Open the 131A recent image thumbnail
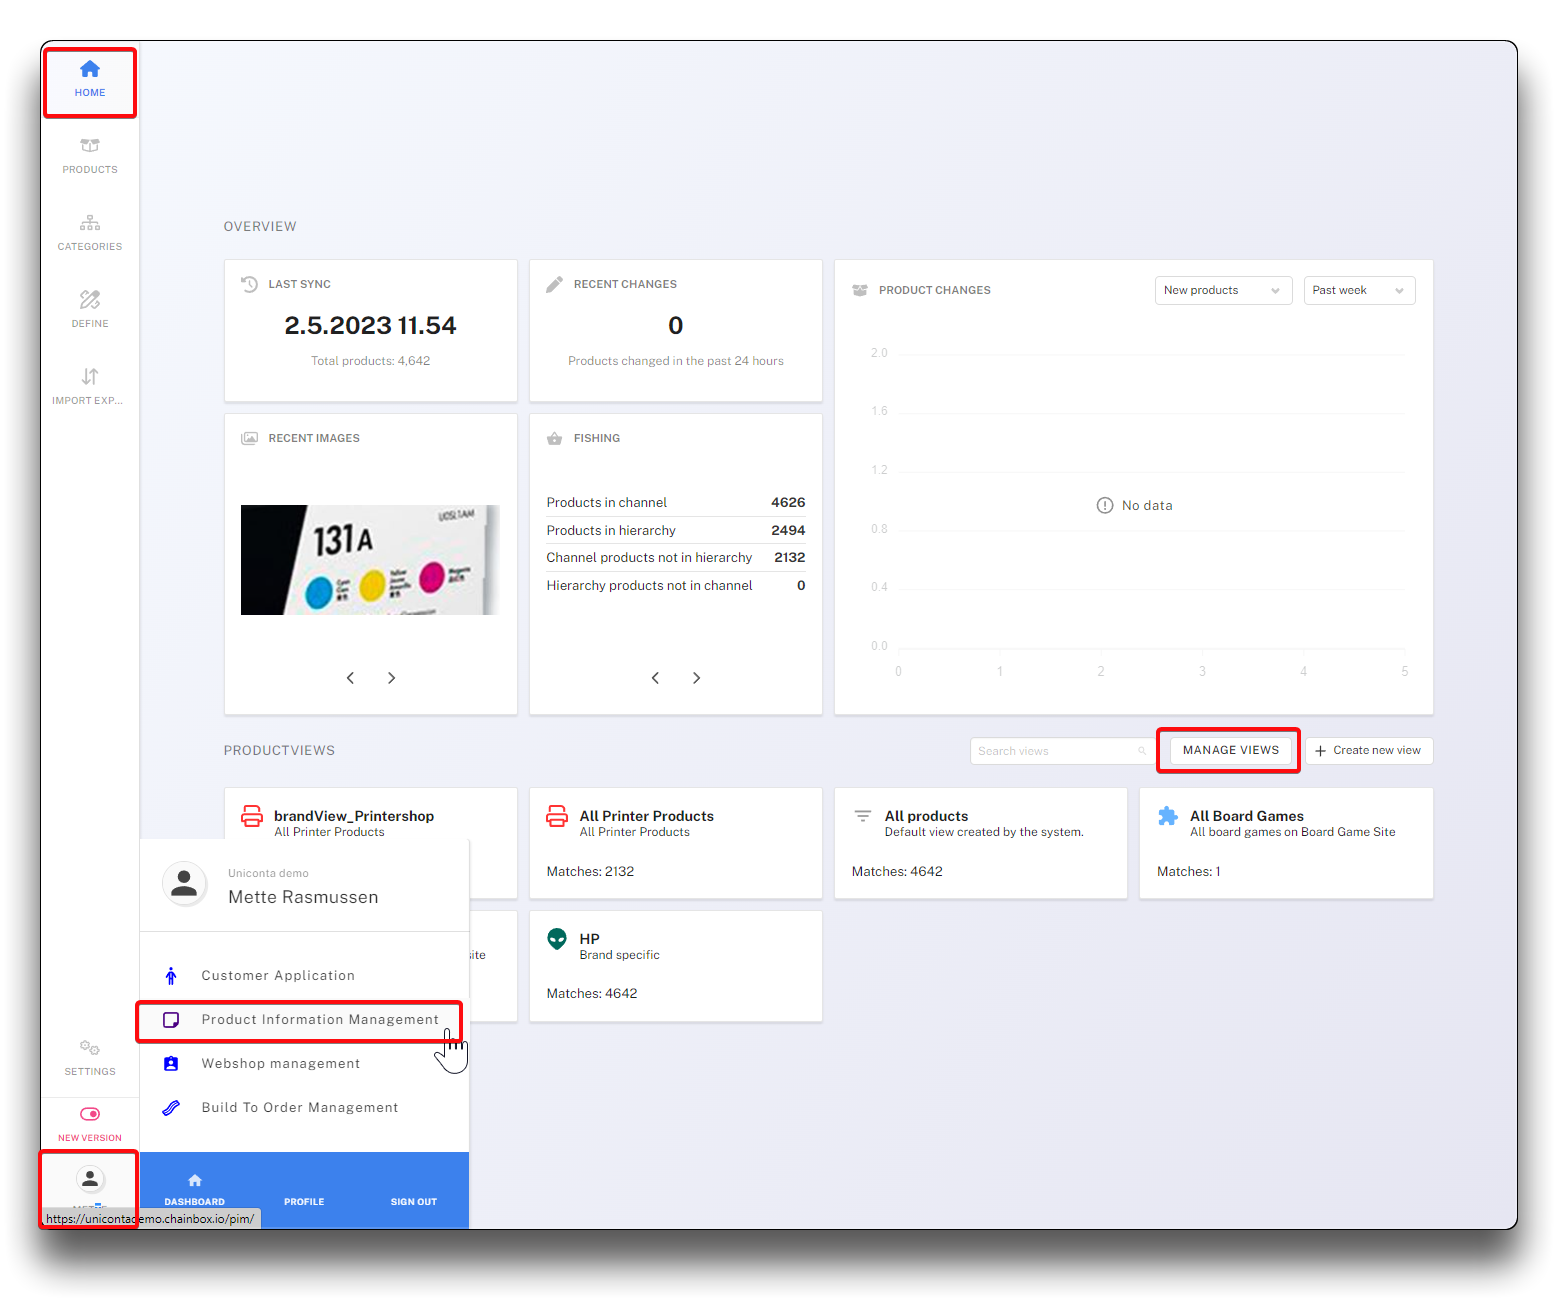 click(370, 560)
